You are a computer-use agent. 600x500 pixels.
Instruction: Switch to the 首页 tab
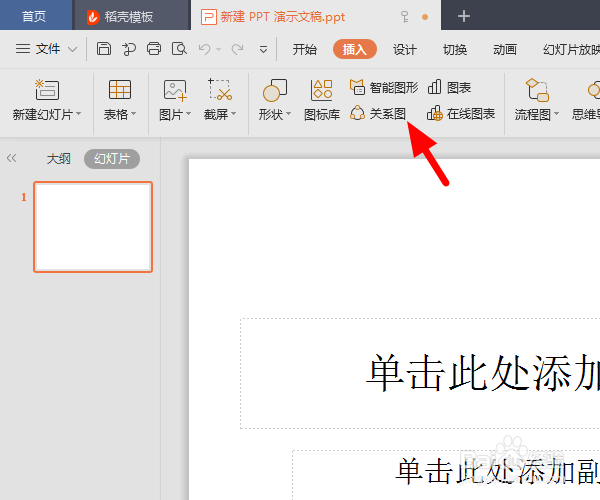click(x=34, y=16)
